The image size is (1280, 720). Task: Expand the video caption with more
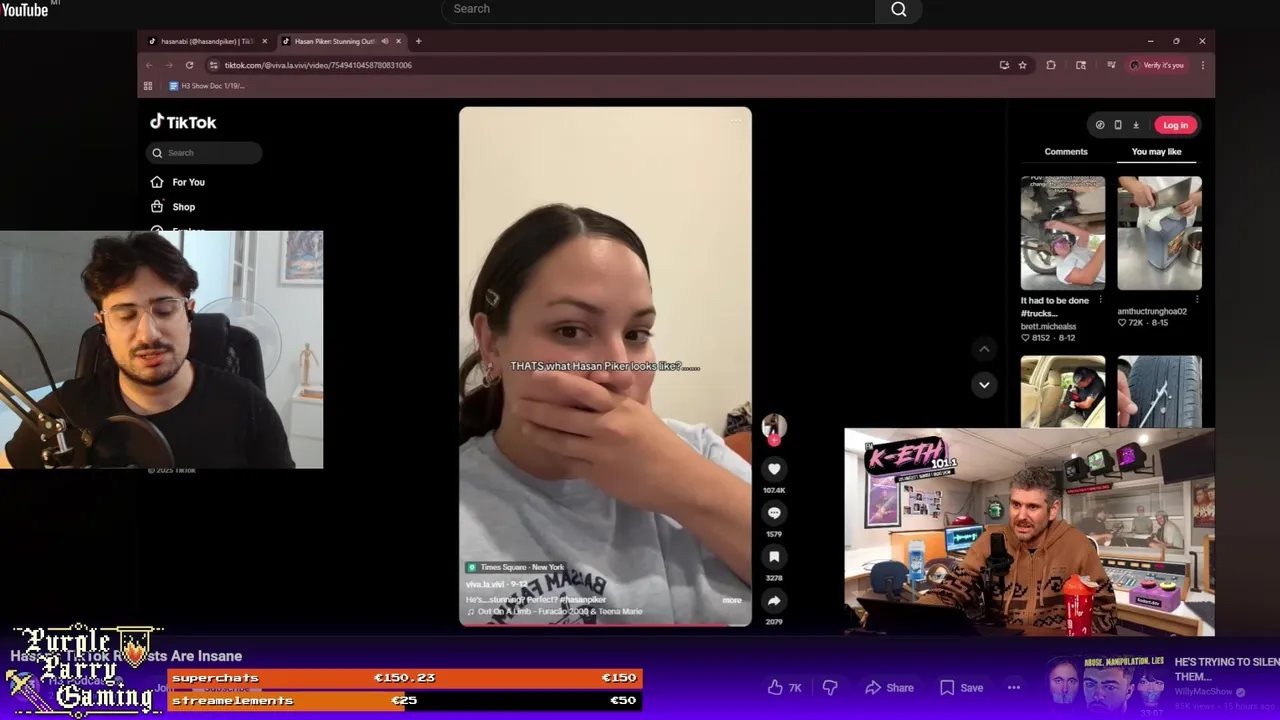tap(732, 600)
